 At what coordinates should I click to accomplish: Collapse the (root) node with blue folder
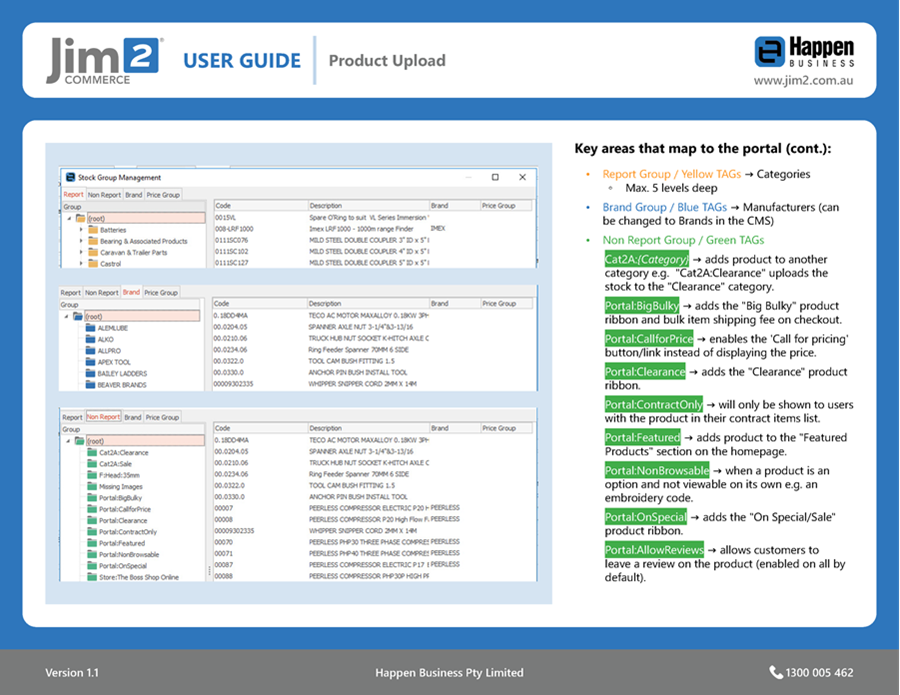[x=67, y=316]
